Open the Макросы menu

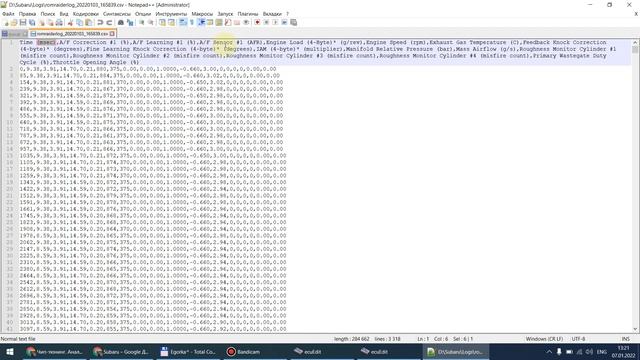coord(202,14)
